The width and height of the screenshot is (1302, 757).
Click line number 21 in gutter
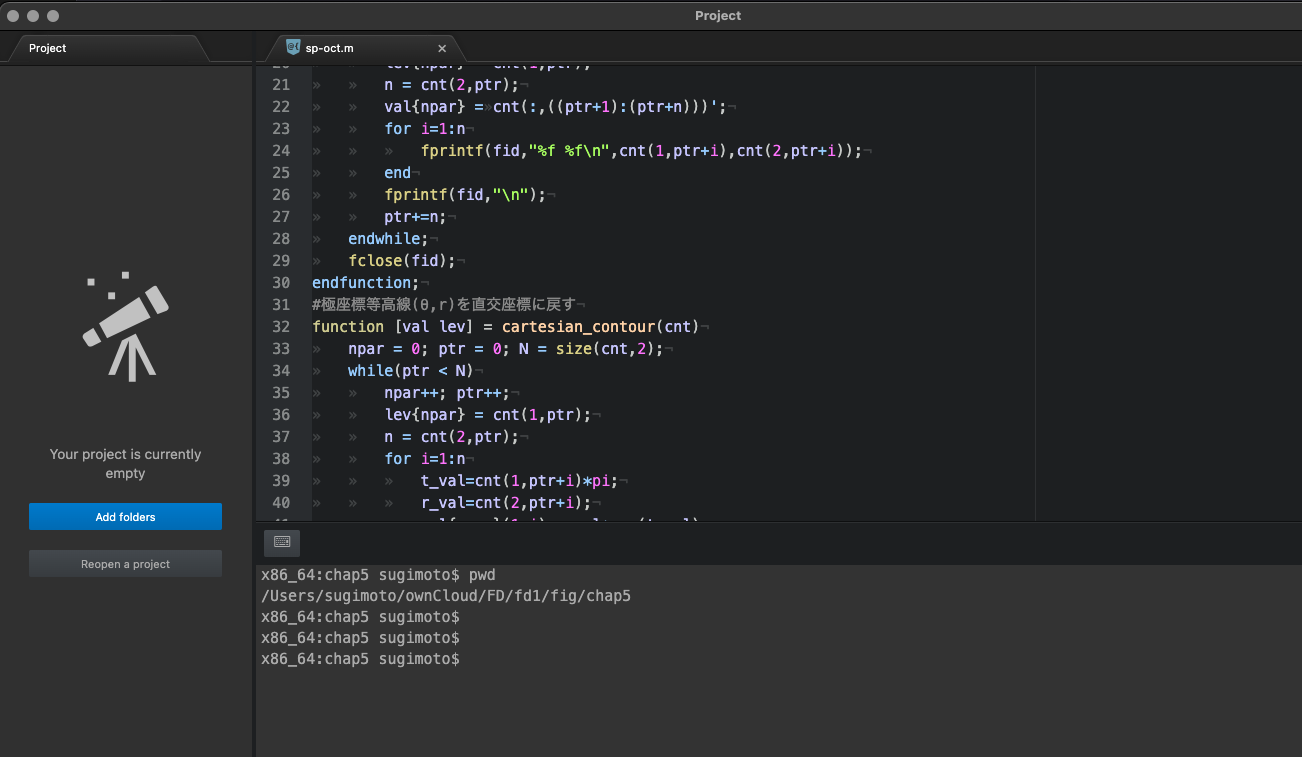[281, 85]
